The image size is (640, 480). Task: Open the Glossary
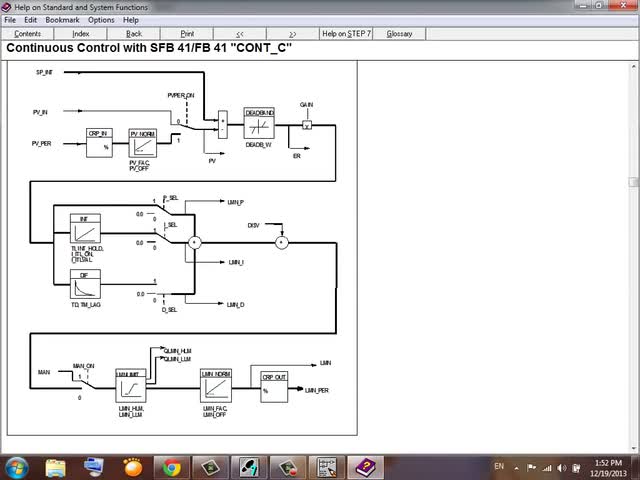pyautogui.click(x=399, y=34)
